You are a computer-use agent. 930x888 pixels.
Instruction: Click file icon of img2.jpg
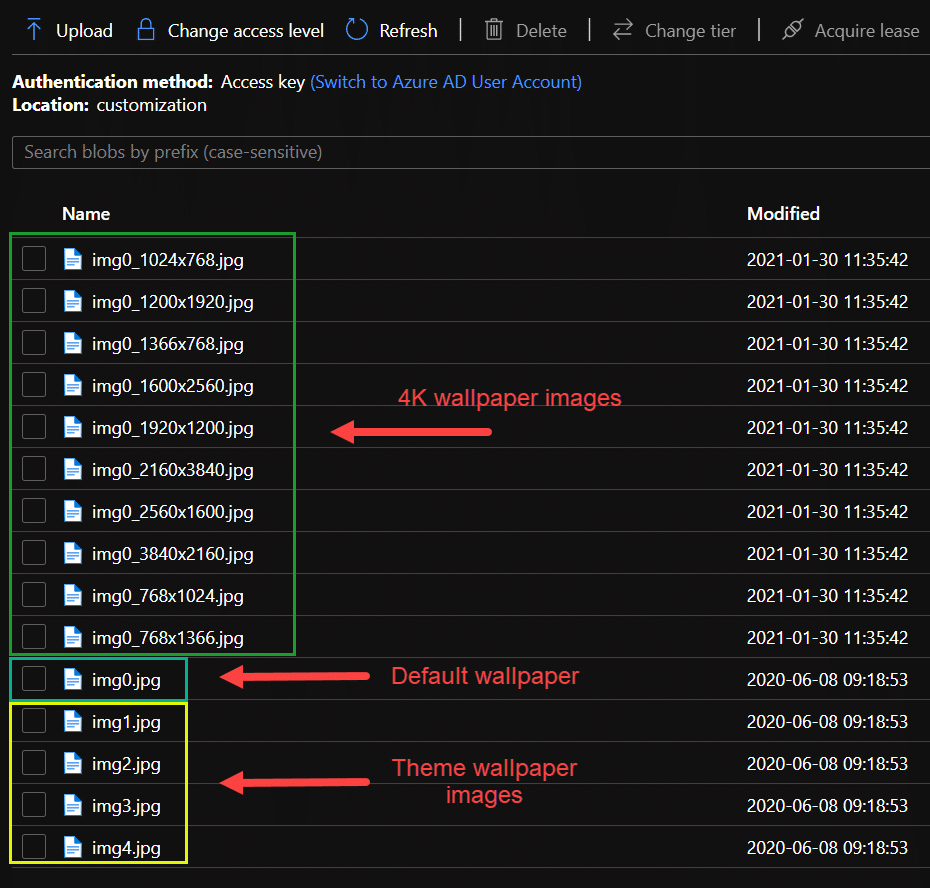[x=73, y=764]
